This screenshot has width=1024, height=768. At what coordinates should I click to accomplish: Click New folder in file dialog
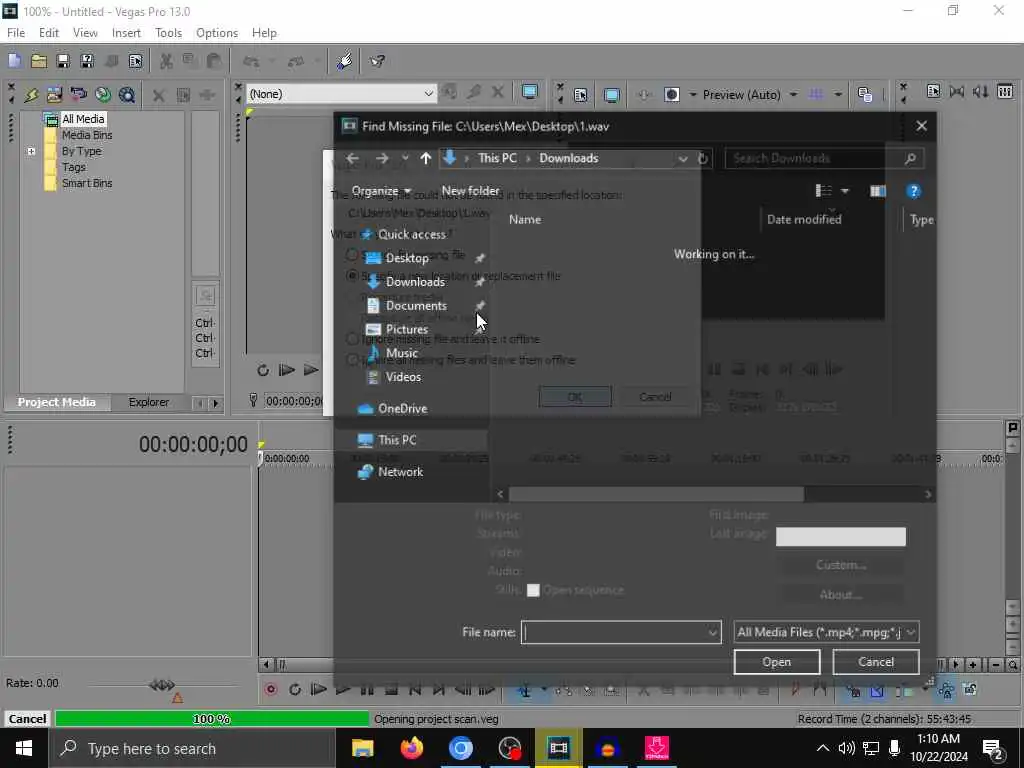470,191
